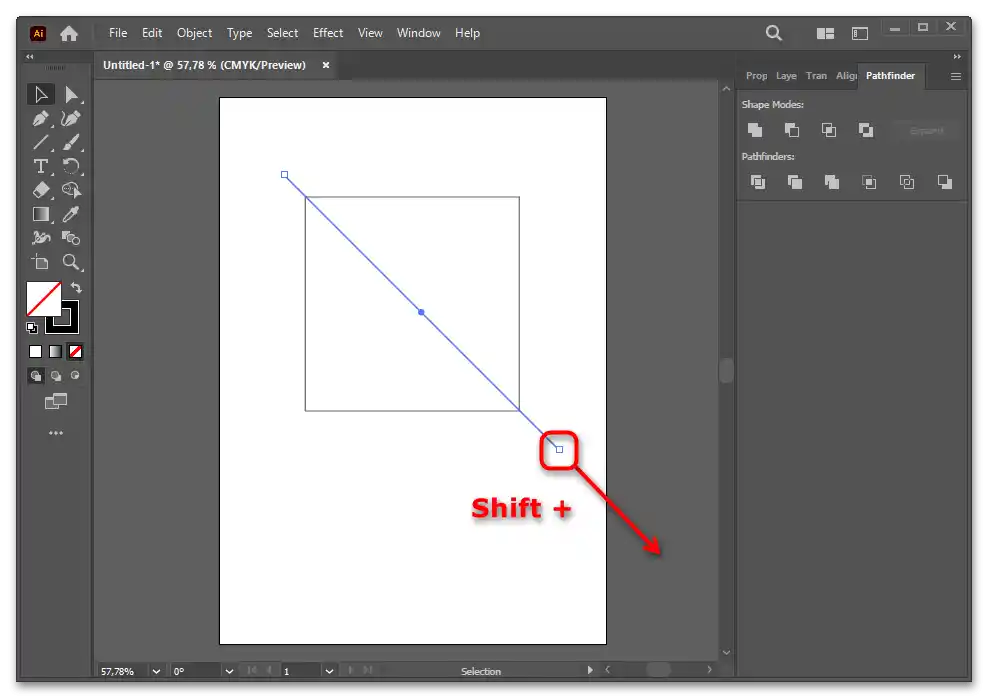Apply solid Color mode button
Viewport: 988px width, 698px height.
click(36, 352)
